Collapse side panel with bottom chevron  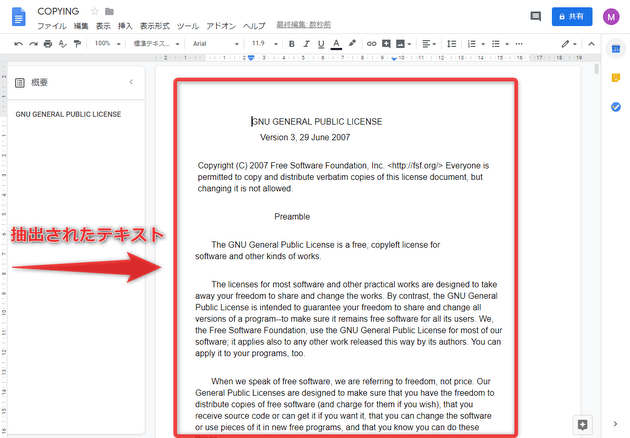click(615, 424)
